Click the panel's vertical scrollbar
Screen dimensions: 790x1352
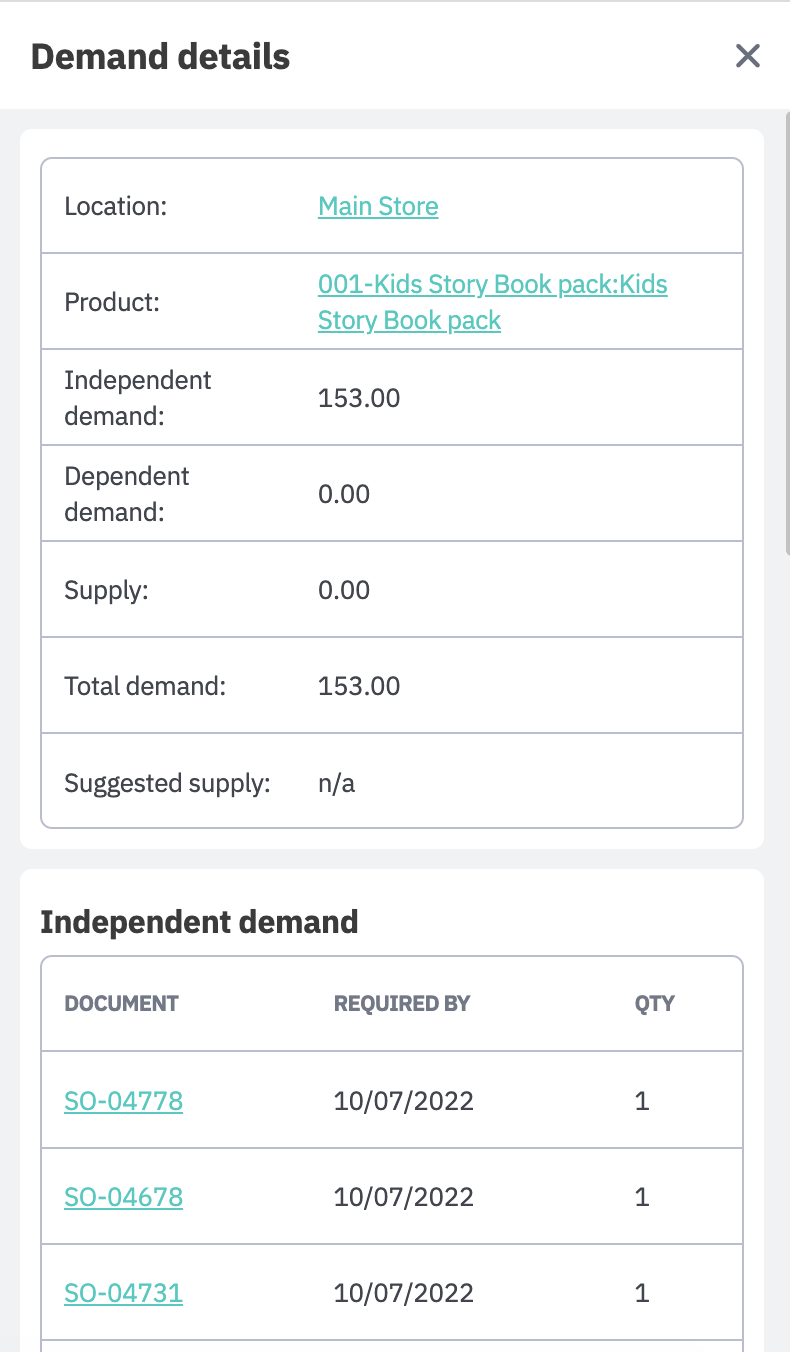(786, 330)
